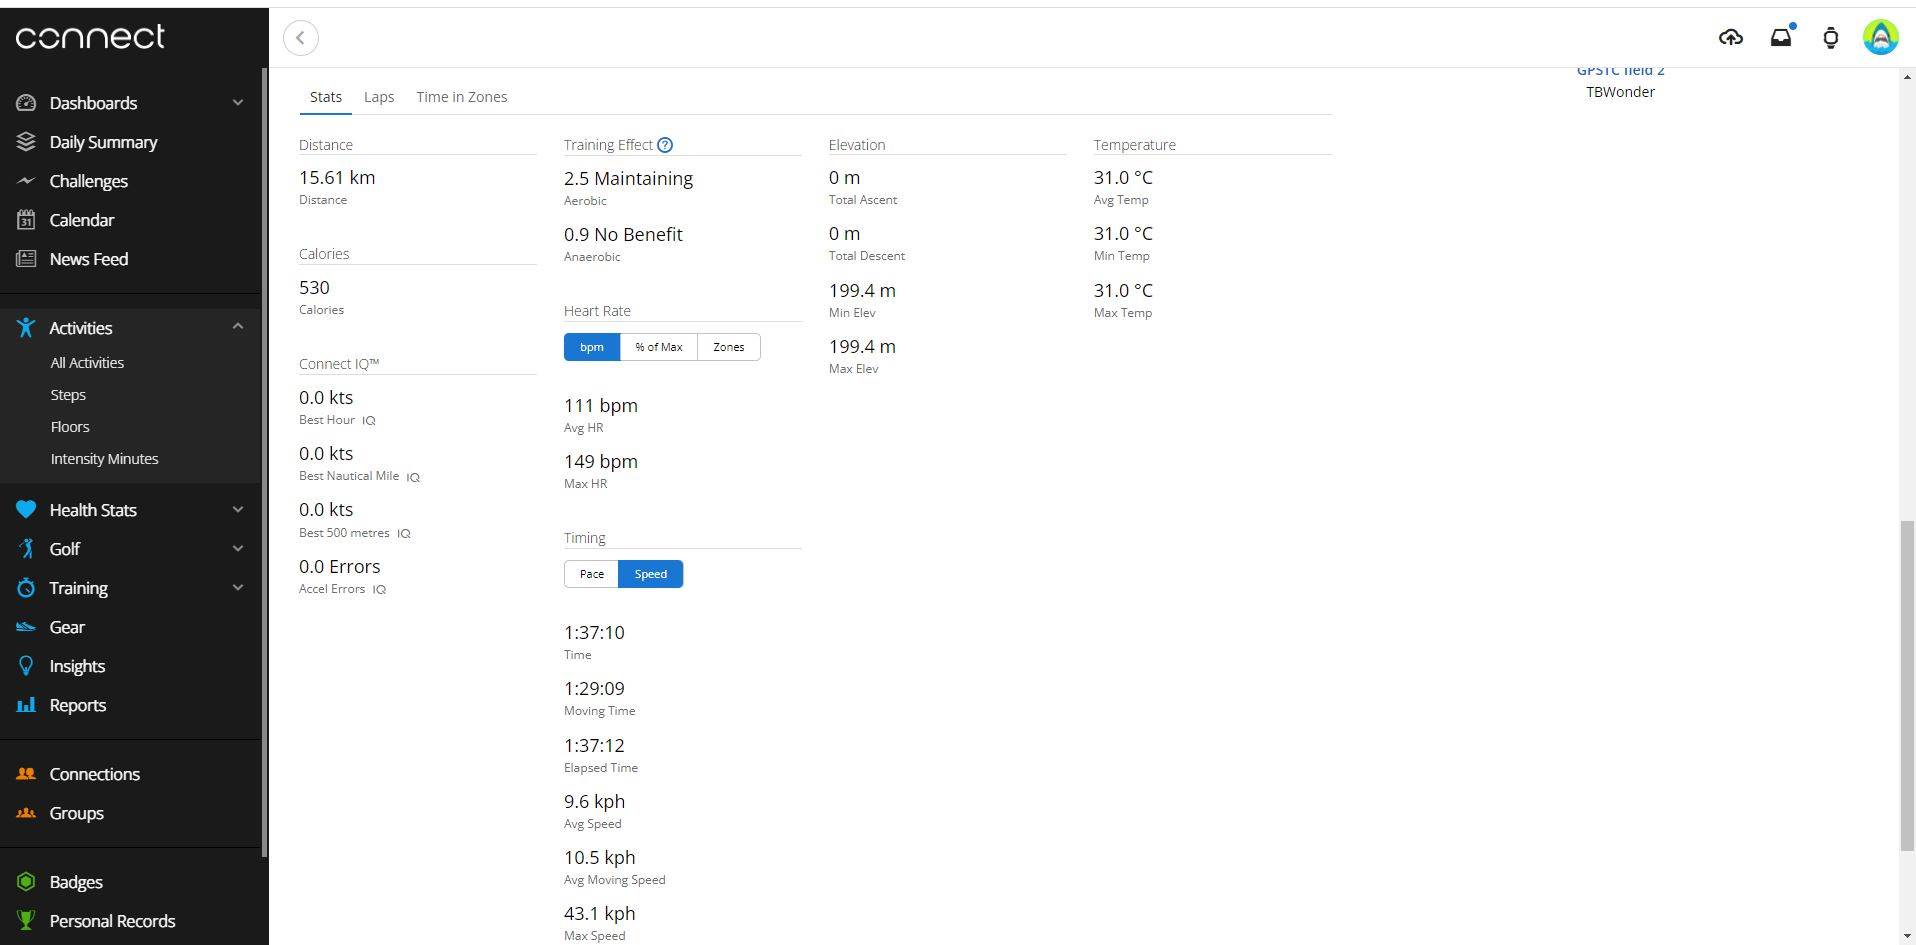1916x945 pixels.
Task: Click the Badges sidebar icon
Action: click(26, 882)
